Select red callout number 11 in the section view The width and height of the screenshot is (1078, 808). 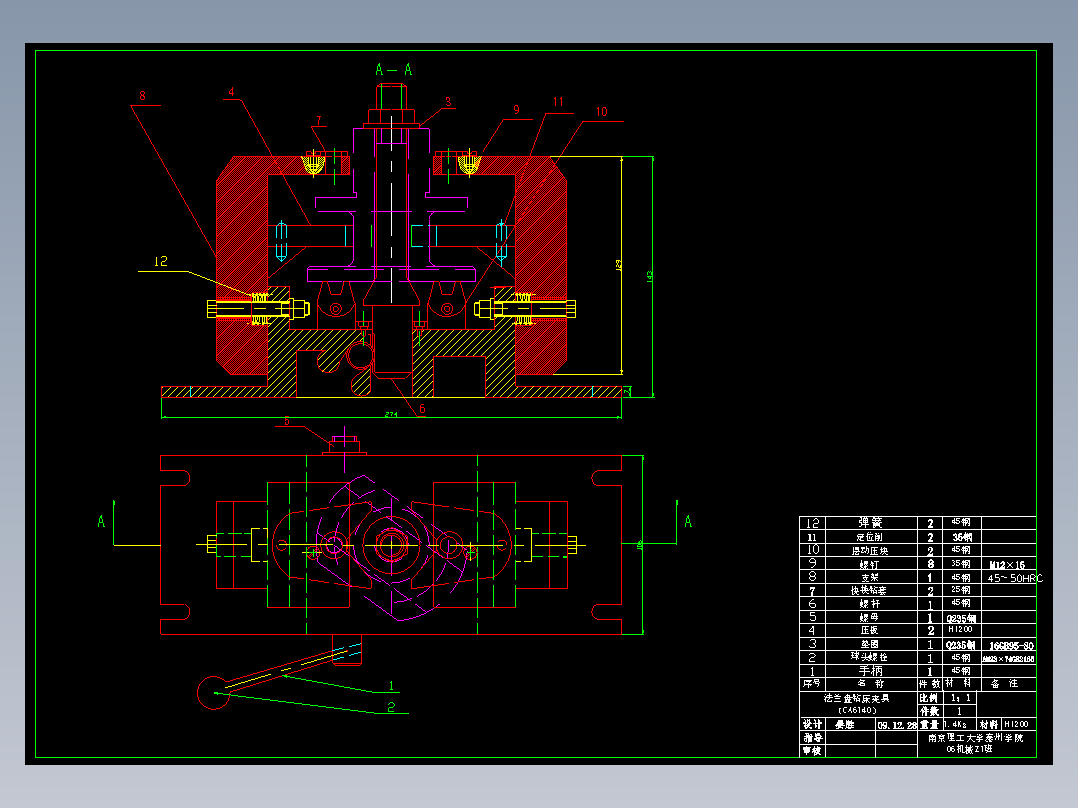click(558, 102)
